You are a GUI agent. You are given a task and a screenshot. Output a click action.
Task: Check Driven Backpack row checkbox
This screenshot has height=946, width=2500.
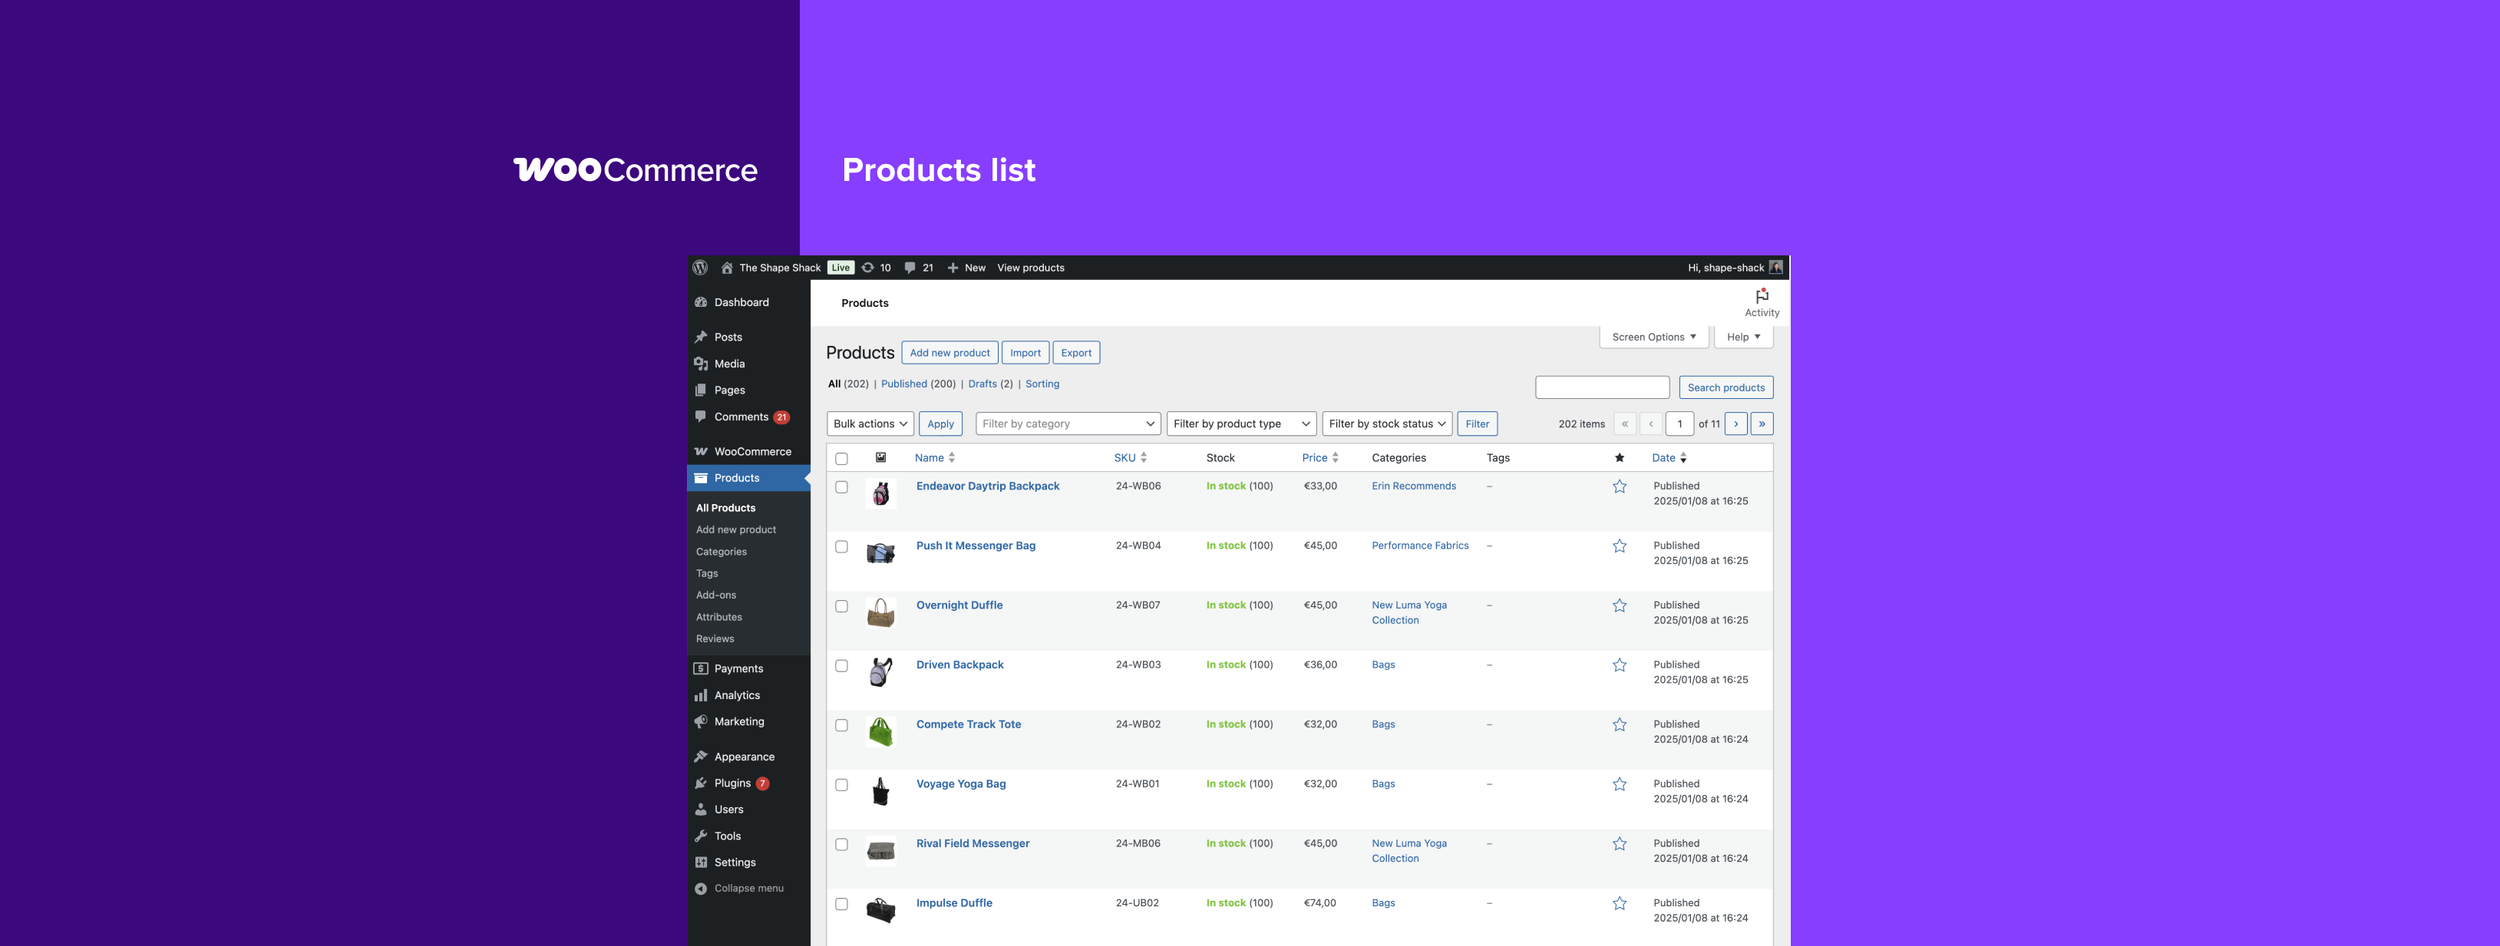click(842, 666)
